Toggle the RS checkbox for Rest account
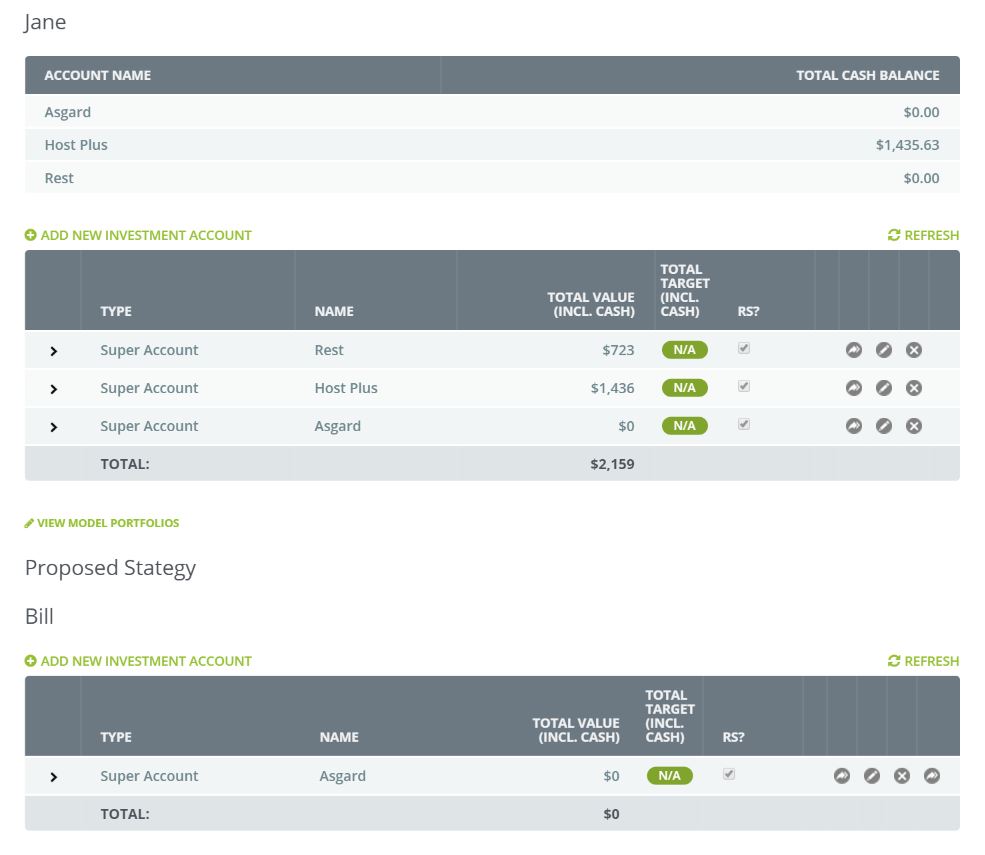985x855 pixels. (743, 349)
